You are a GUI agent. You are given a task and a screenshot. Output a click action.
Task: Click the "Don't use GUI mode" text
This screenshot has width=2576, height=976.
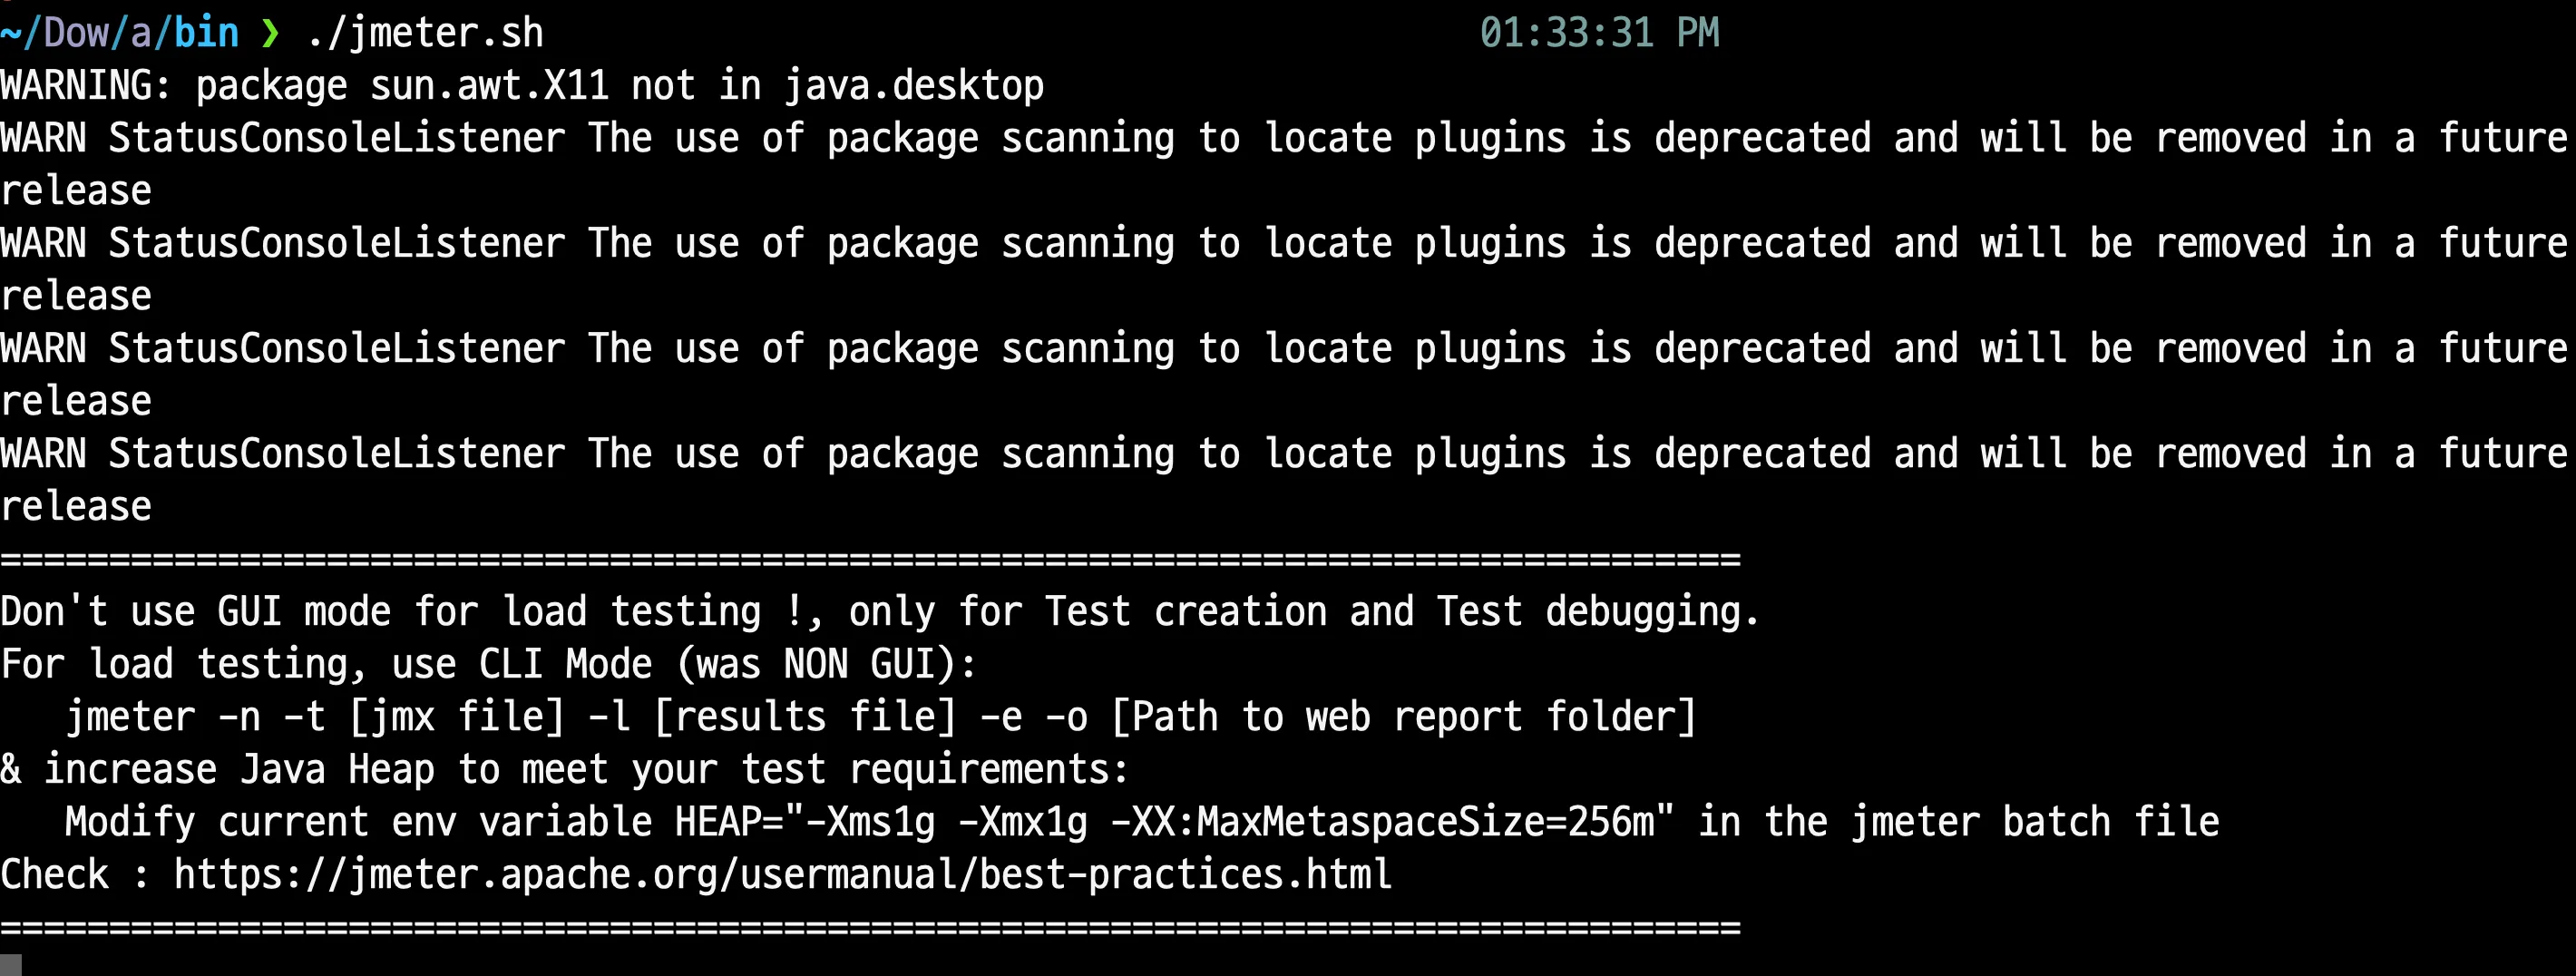(x=195, y=612)
